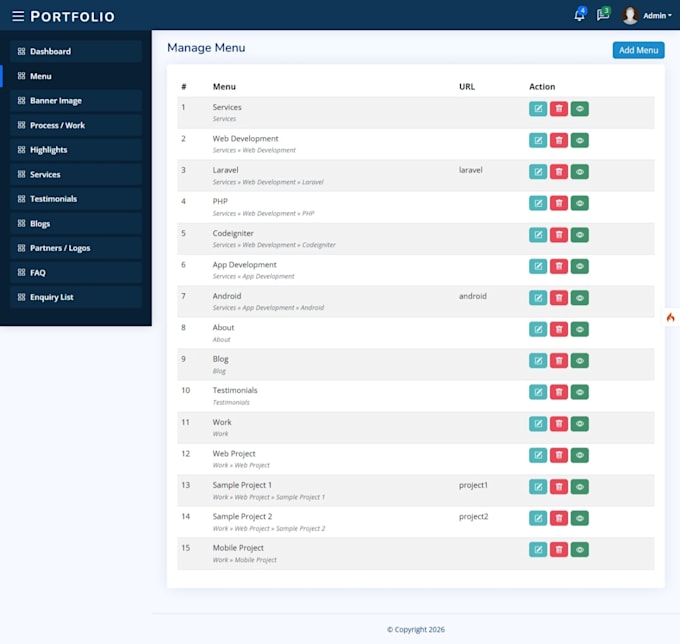Edit the About menu row
680x644 pixels.
(x=538, y=329)
